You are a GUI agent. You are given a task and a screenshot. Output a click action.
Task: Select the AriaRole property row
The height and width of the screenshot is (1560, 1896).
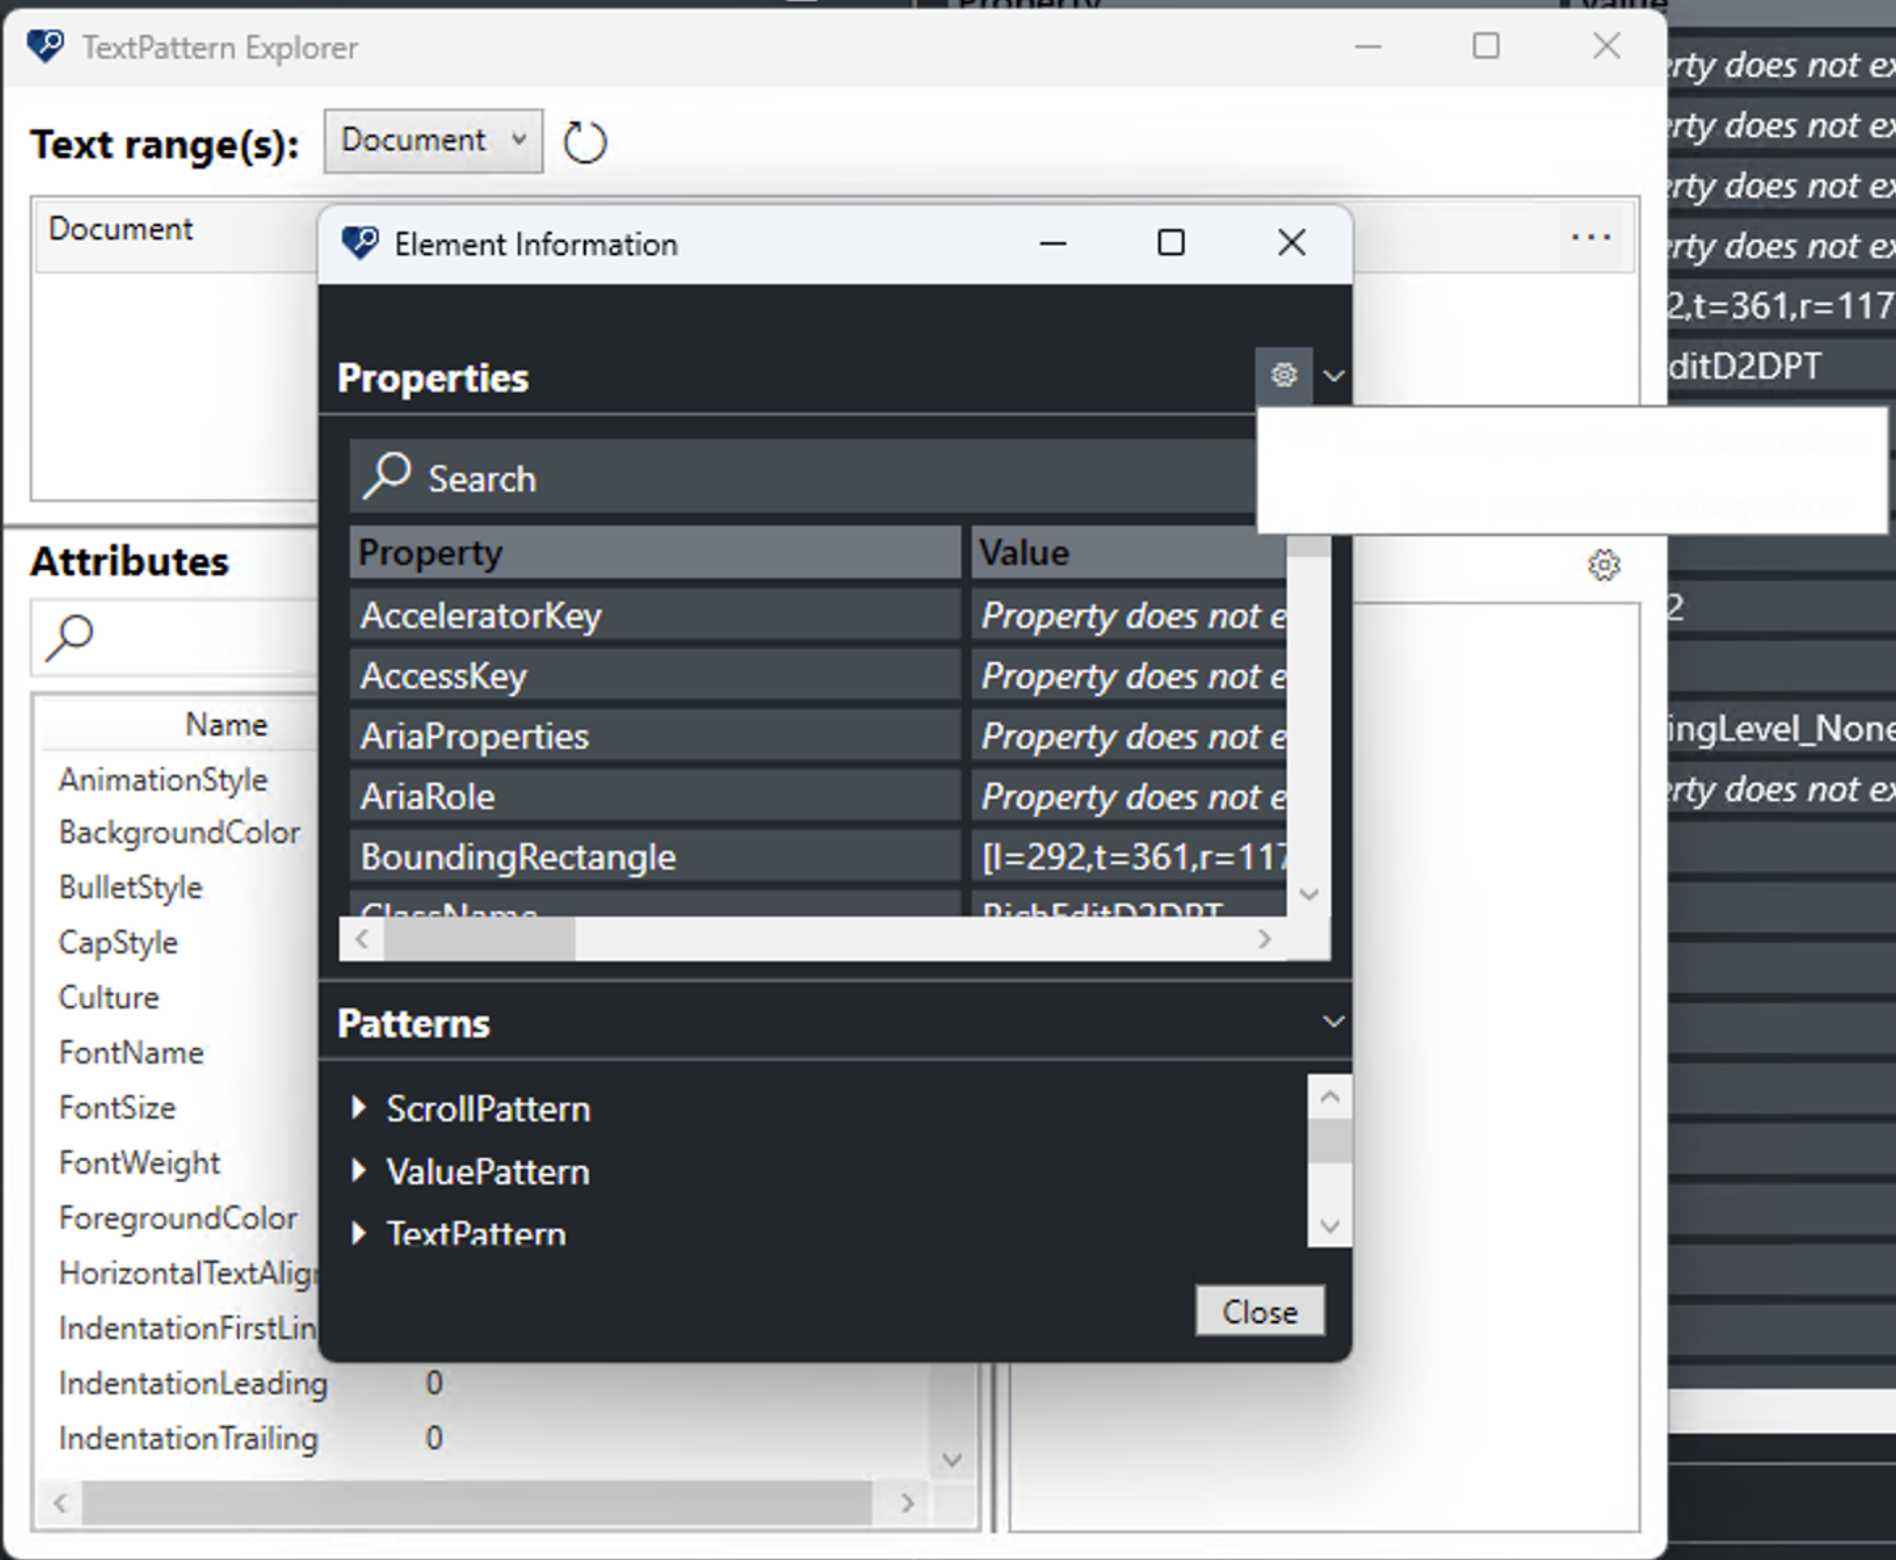655,795
